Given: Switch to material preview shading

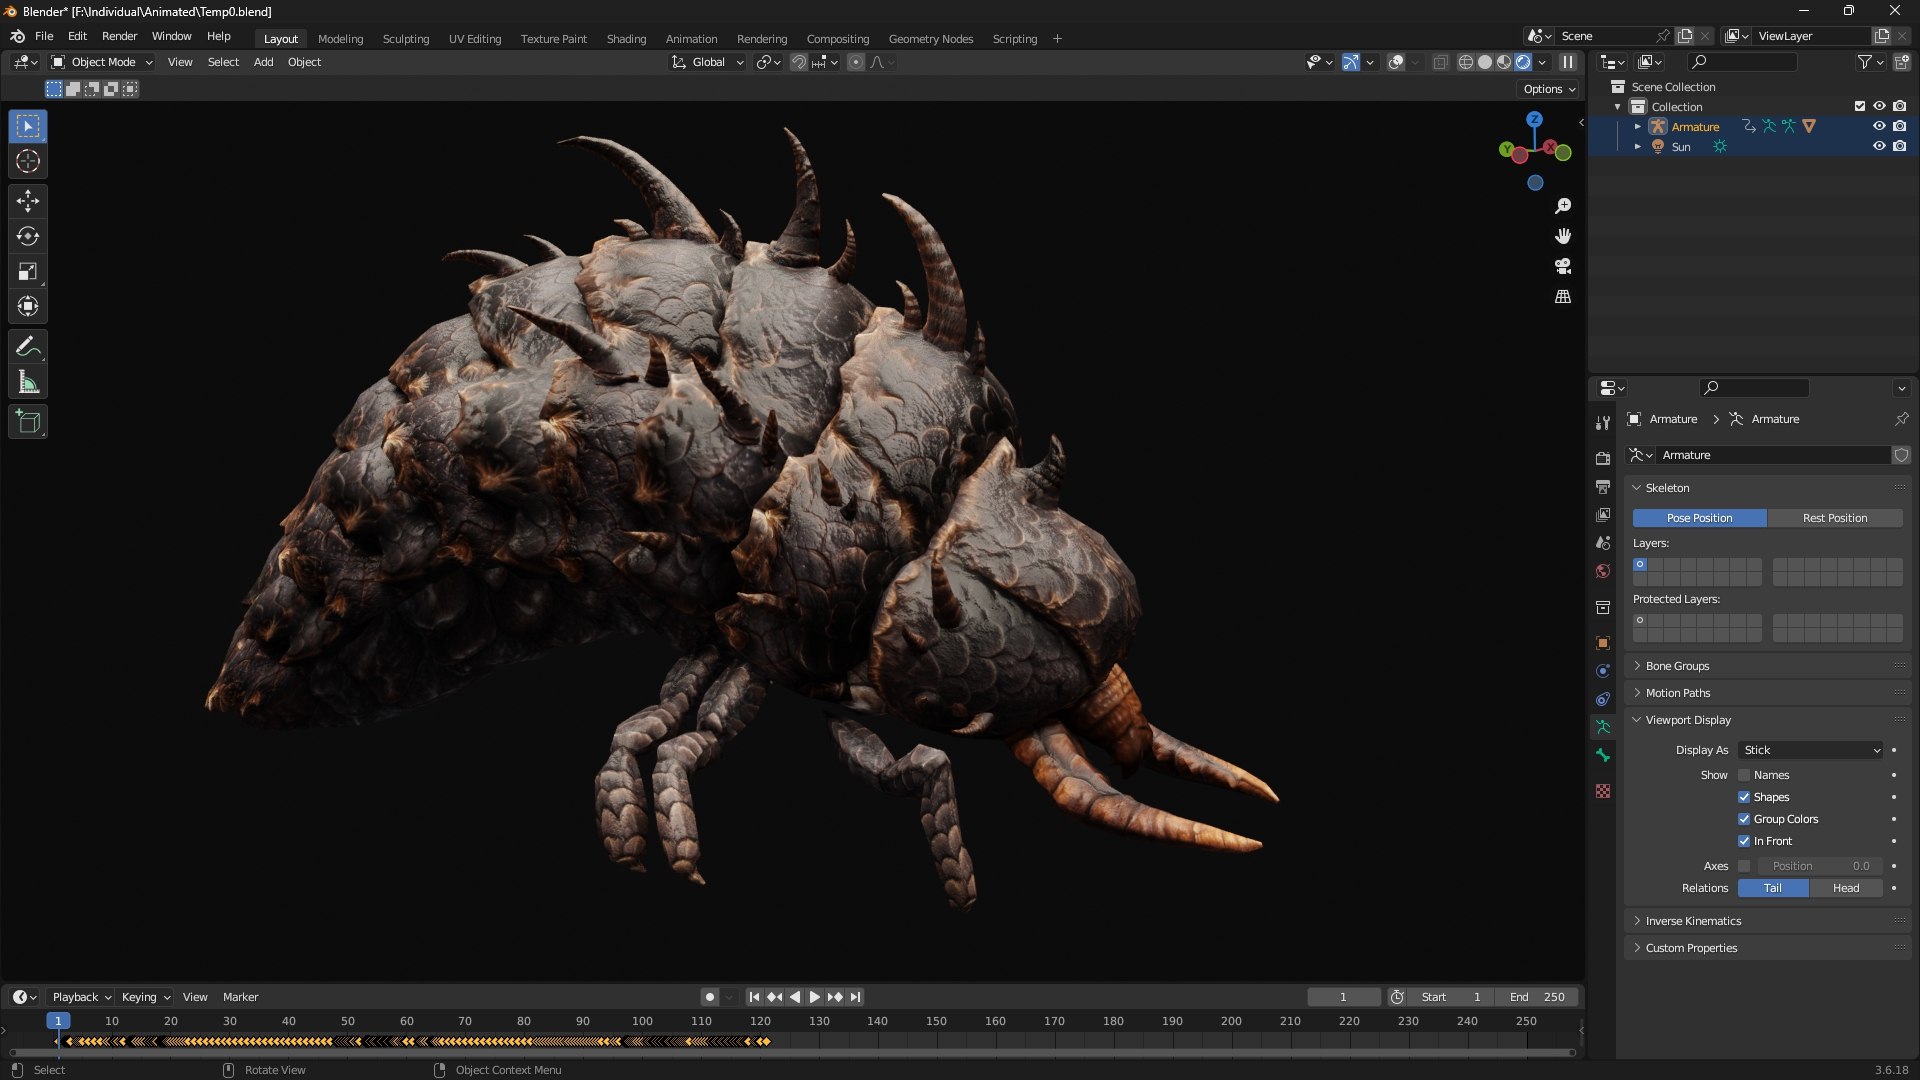Looking at the screenshot, I should (x=1504, y=62).
